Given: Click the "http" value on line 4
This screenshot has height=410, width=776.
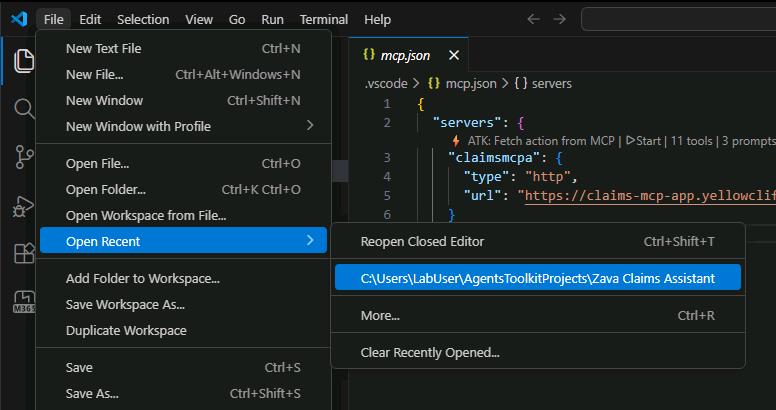Looking at the screenshot, I should tap(548, 177).
